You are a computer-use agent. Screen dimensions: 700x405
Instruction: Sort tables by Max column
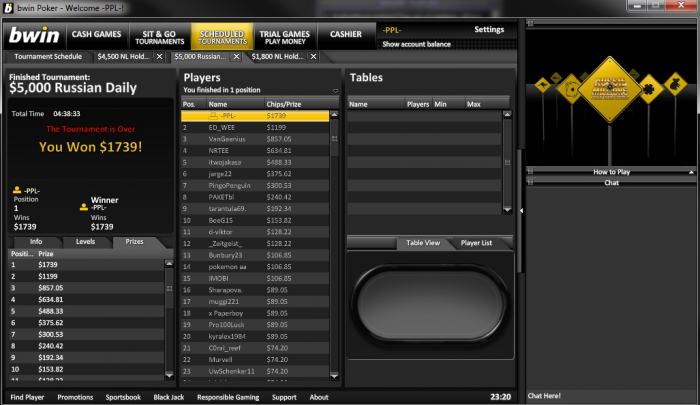coord(488,104)
